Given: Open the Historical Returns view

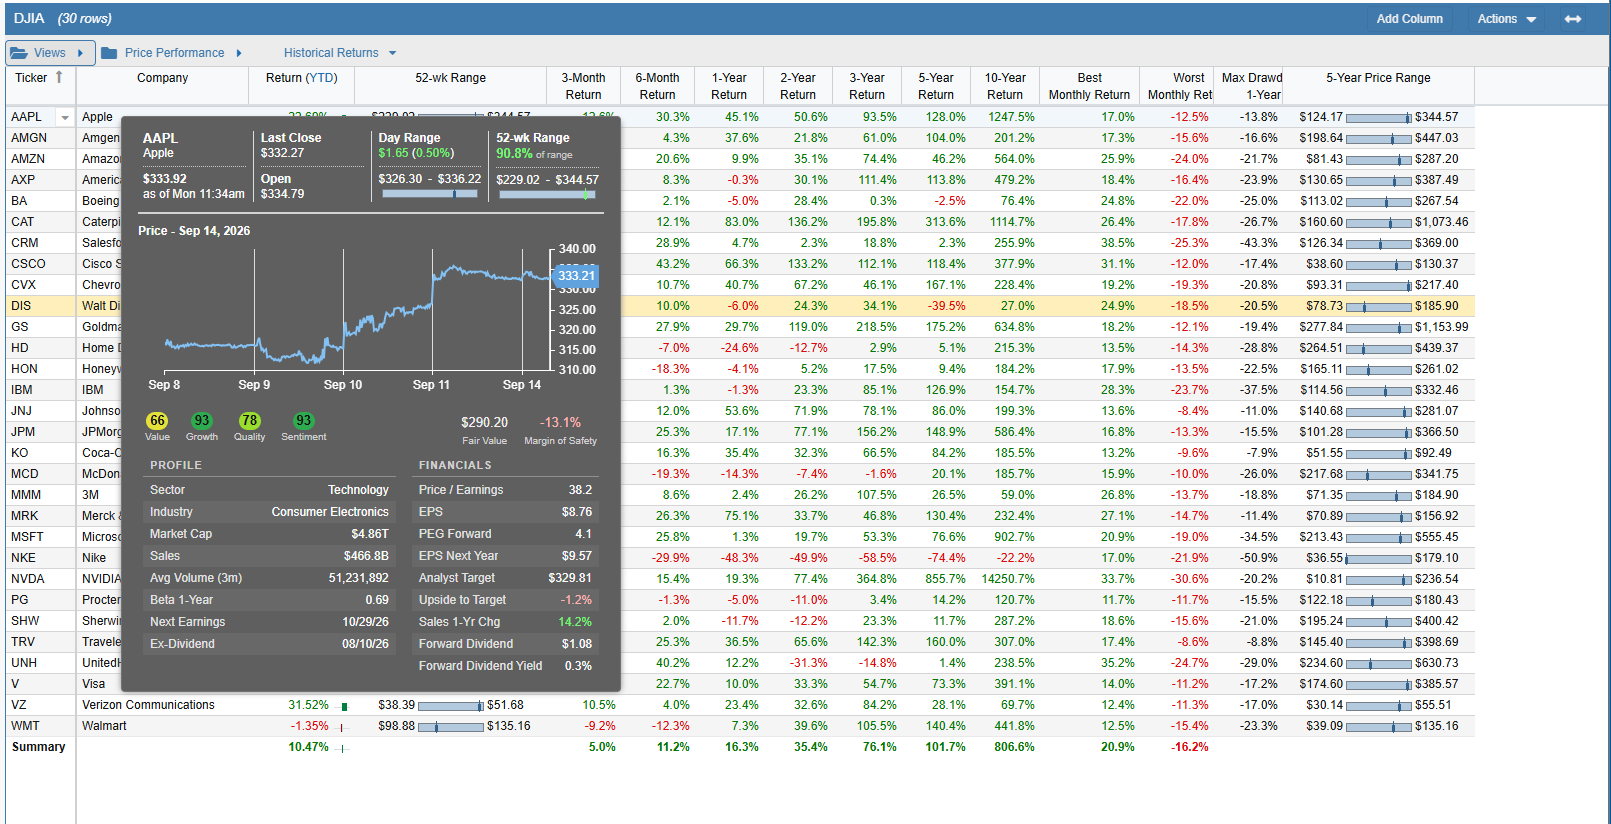Looking at the screenshot, I should [x=331, y=53].
